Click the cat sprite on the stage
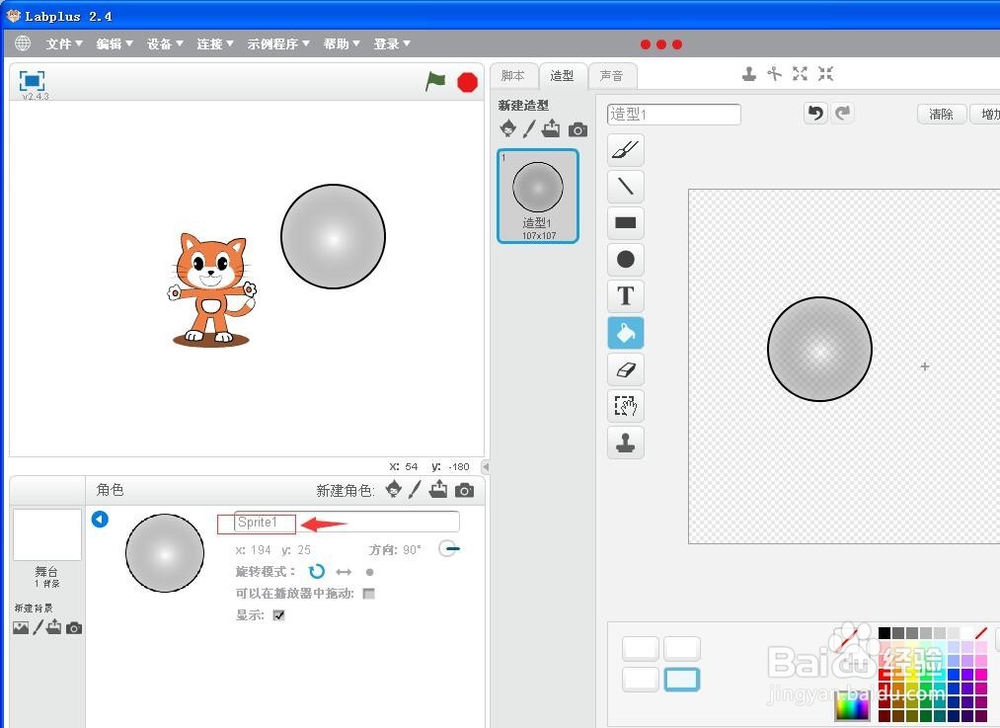The image size is (1000, 728). [x=212, y=289]
